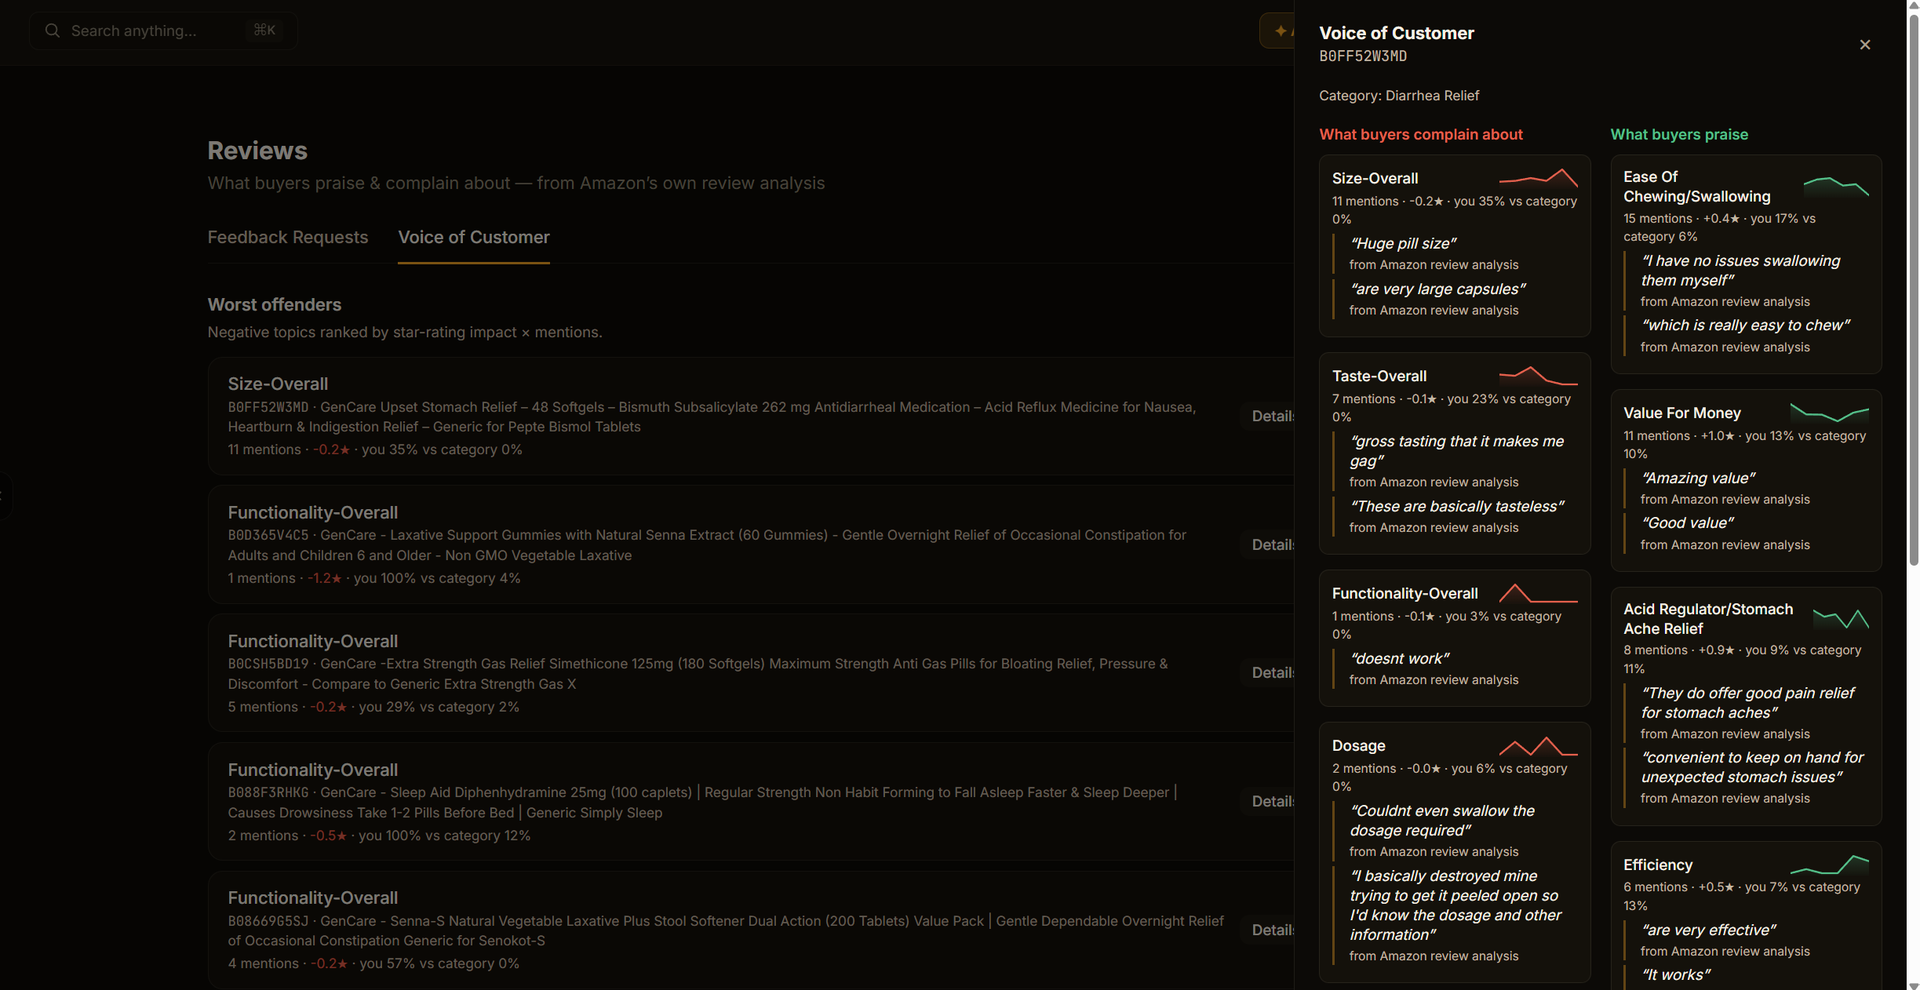Open Details for the Laxative Support Gummies row

coord(1270,545)
